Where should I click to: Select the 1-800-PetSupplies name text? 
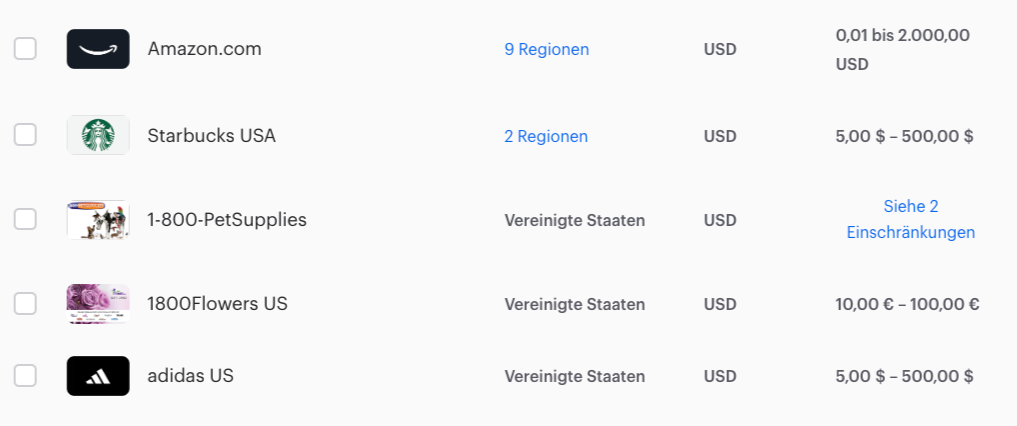coord(227,220)
